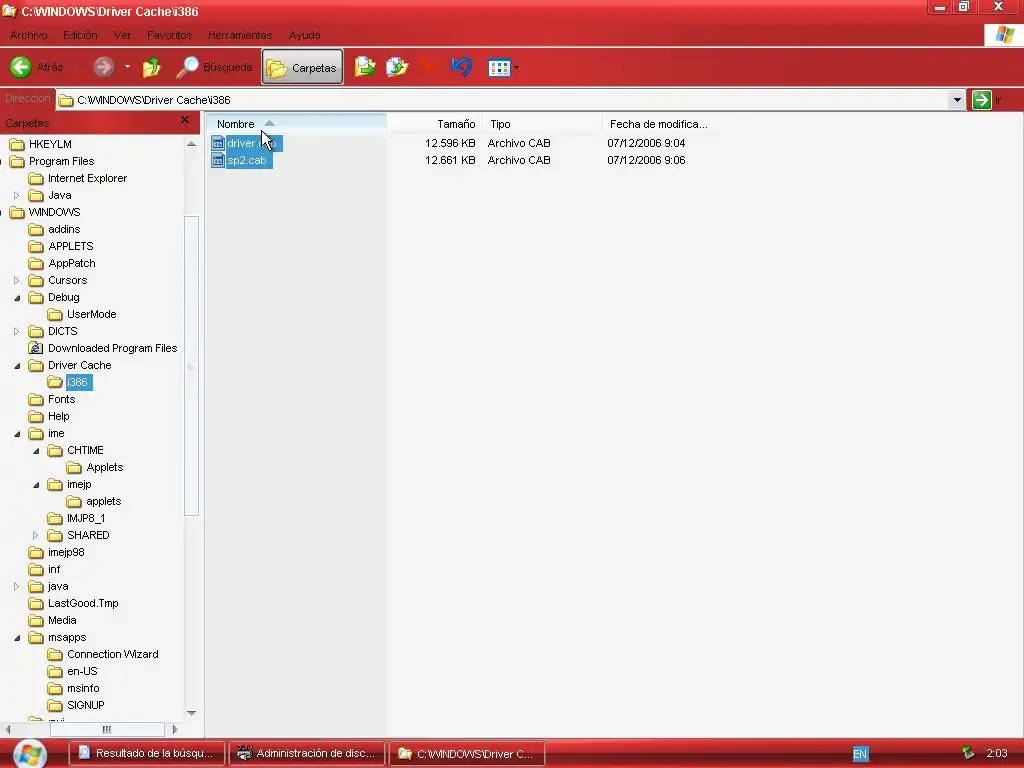
Task: Select Internet Explorer folder icon
Action: (x=36, y=178)
